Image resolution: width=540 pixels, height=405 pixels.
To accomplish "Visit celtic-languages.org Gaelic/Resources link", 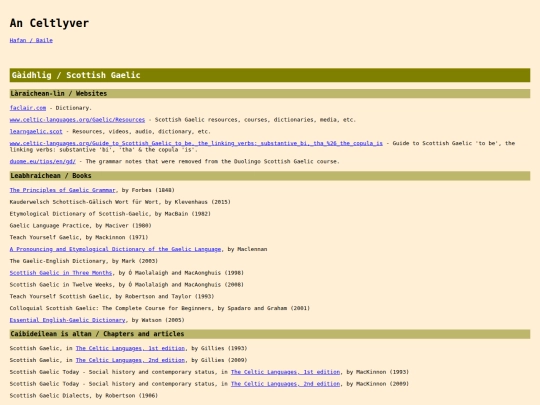I will pos(77,120).
